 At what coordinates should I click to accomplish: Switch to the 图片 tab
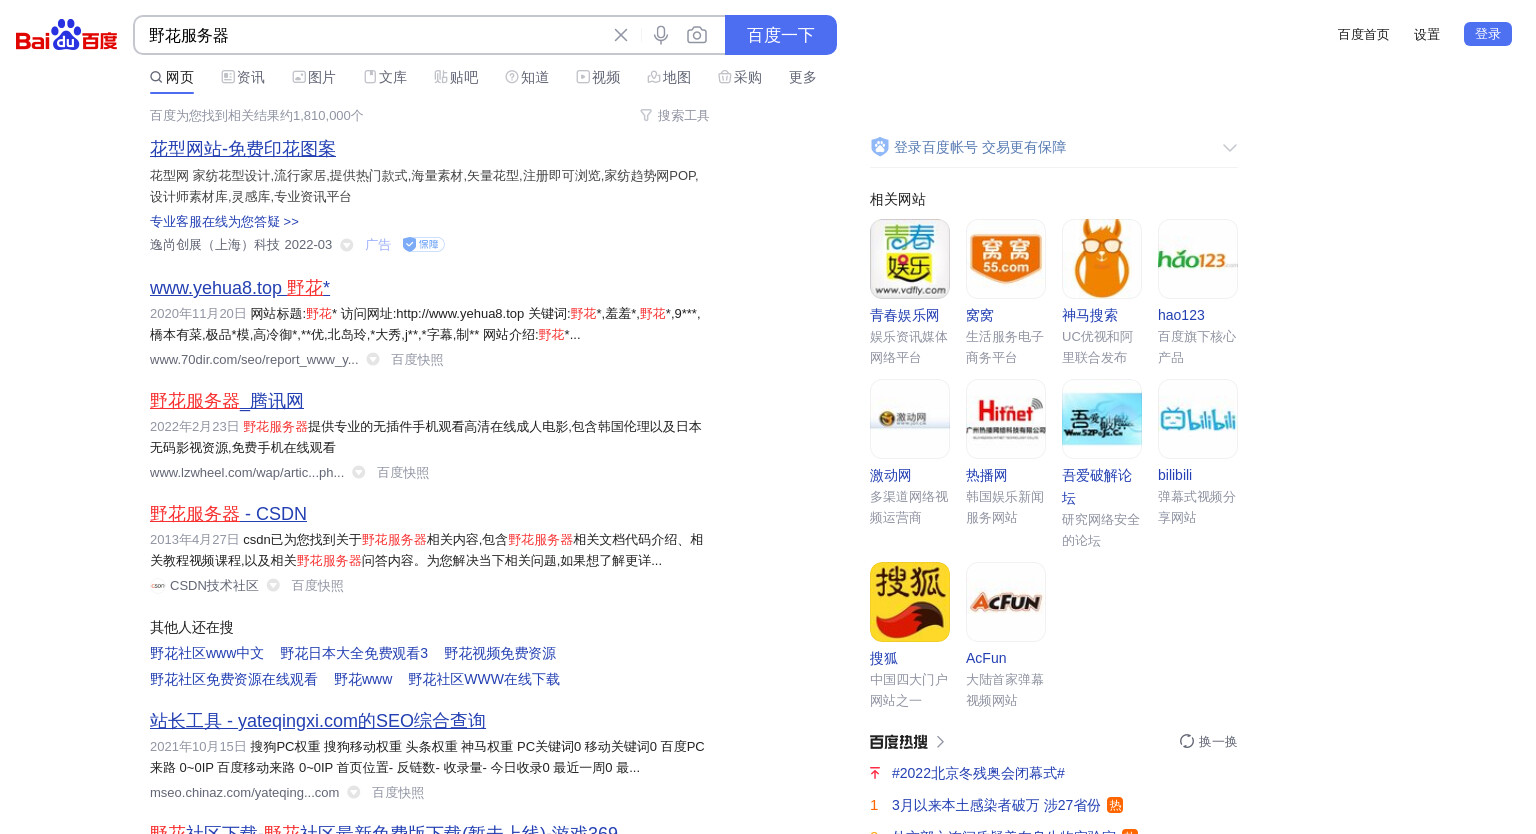(314, 77)
